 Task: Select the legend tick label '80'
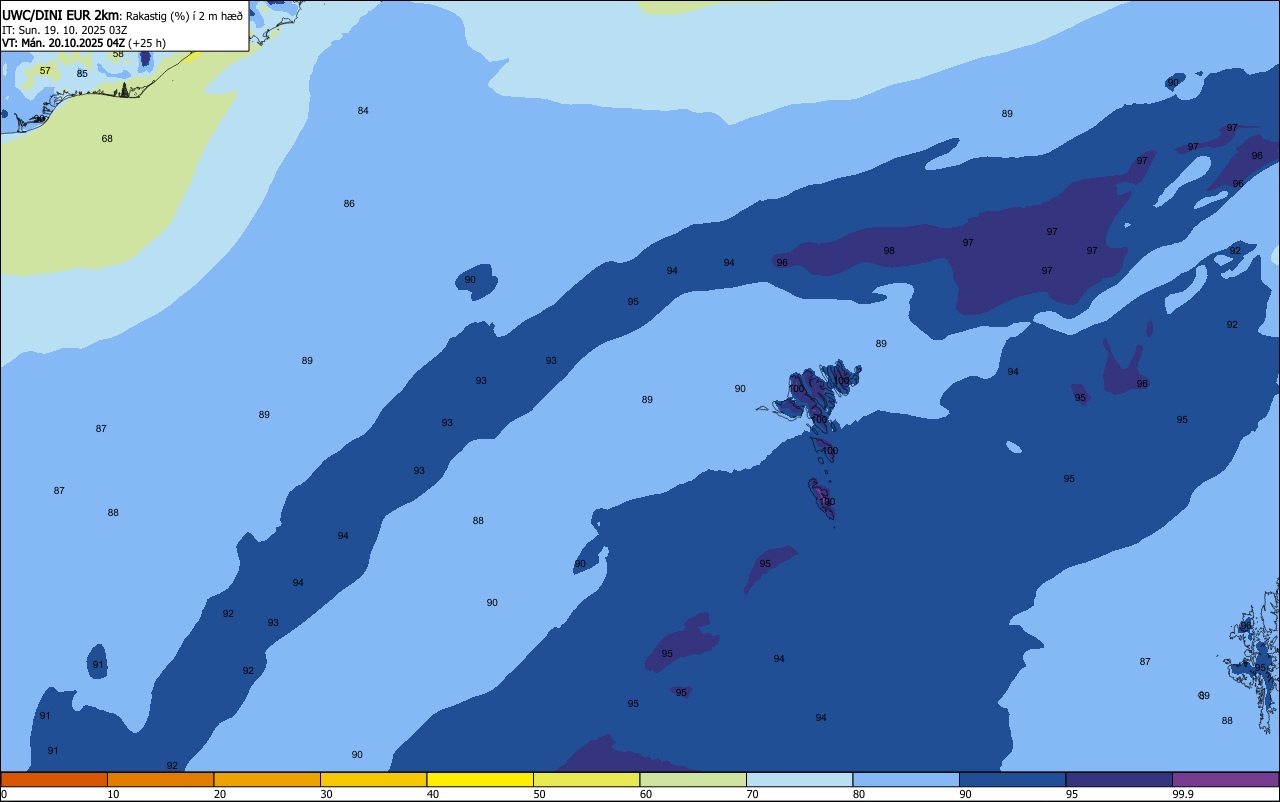859,794
